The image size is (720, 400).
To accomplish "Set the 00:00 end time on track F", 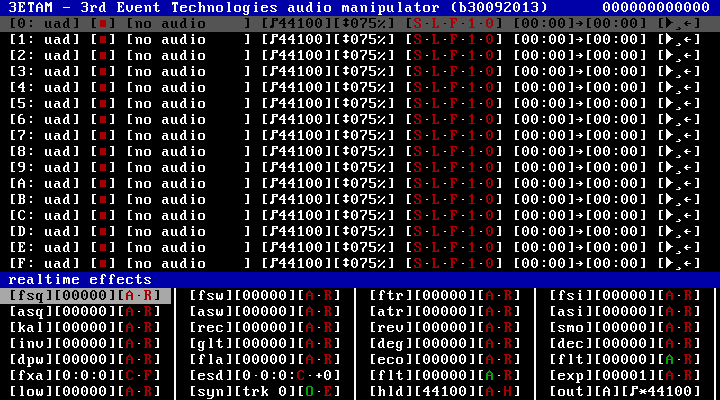I will (616, 264).
